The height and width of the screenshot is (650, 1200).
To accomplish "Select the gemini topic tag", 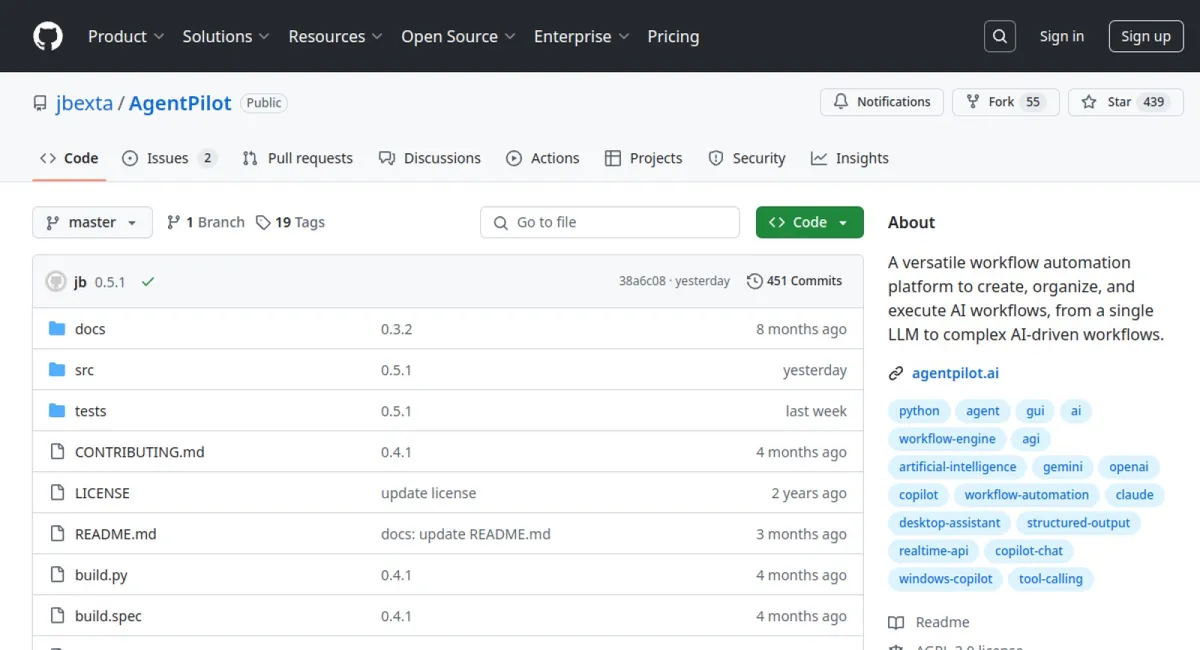I will point(1063,467).
